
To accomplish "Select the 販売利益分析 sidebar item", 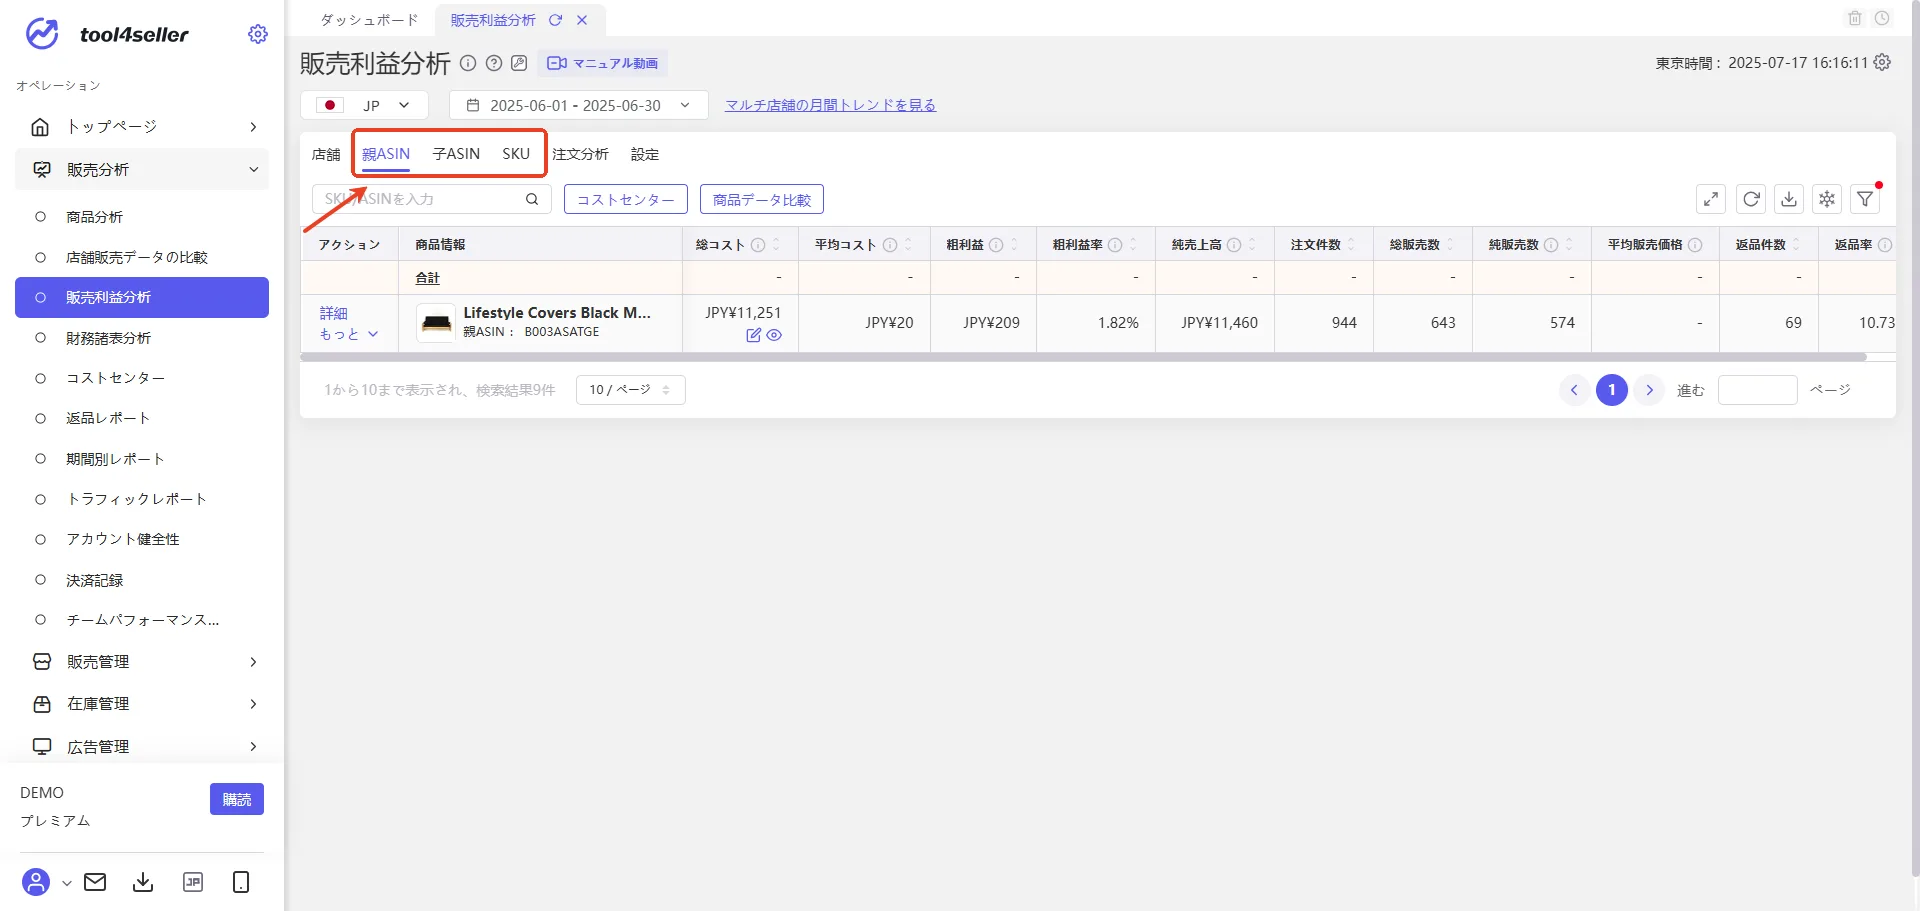I will point(142,297).
